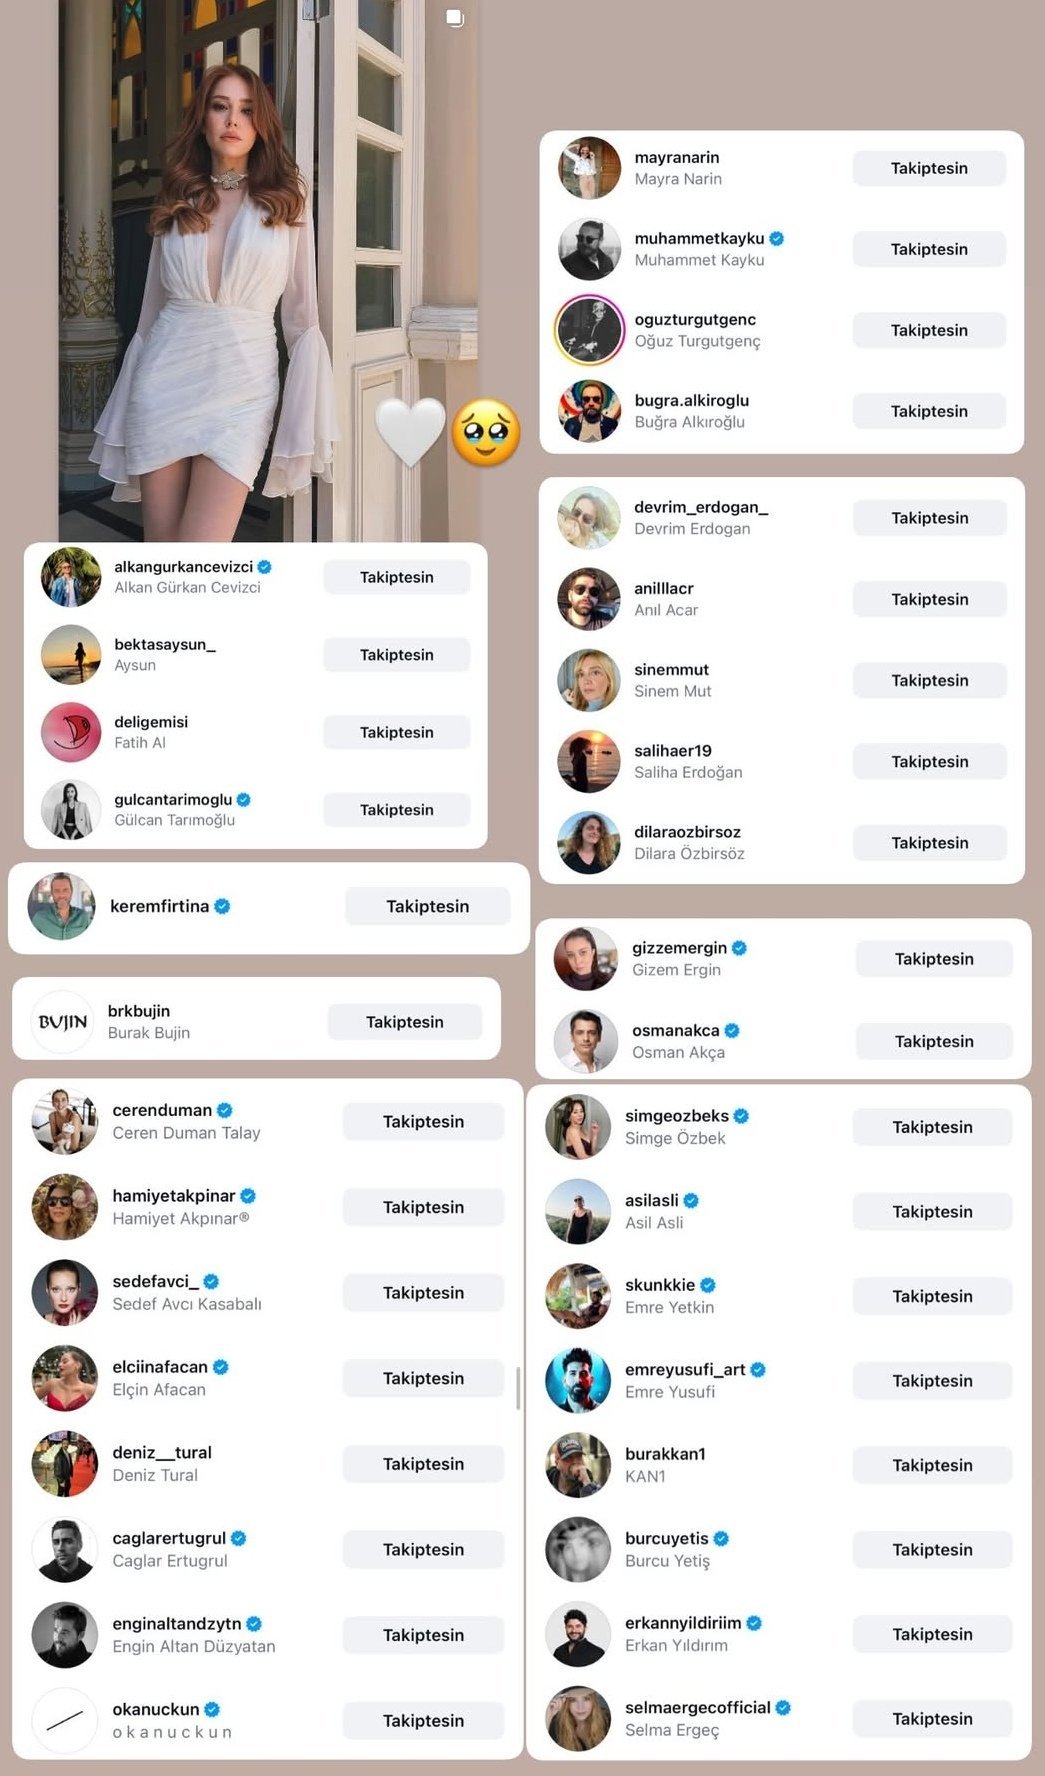1045x1776 pixels.
Task: Tap the pleading-face emoji sticker
Action: tap(486, 432)
